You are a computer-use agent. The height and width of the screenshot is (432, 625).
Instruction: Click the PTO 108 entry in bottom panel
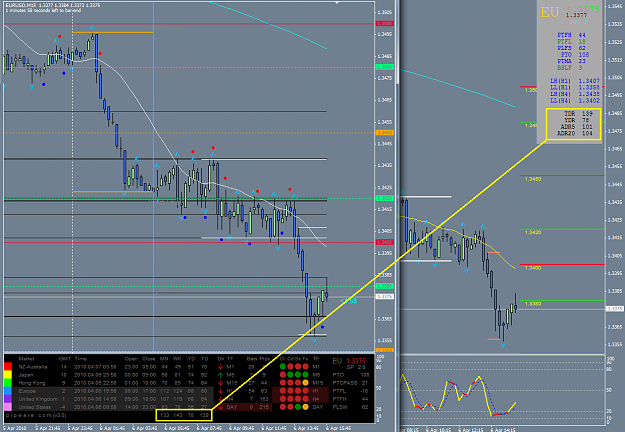coord(350,375)
